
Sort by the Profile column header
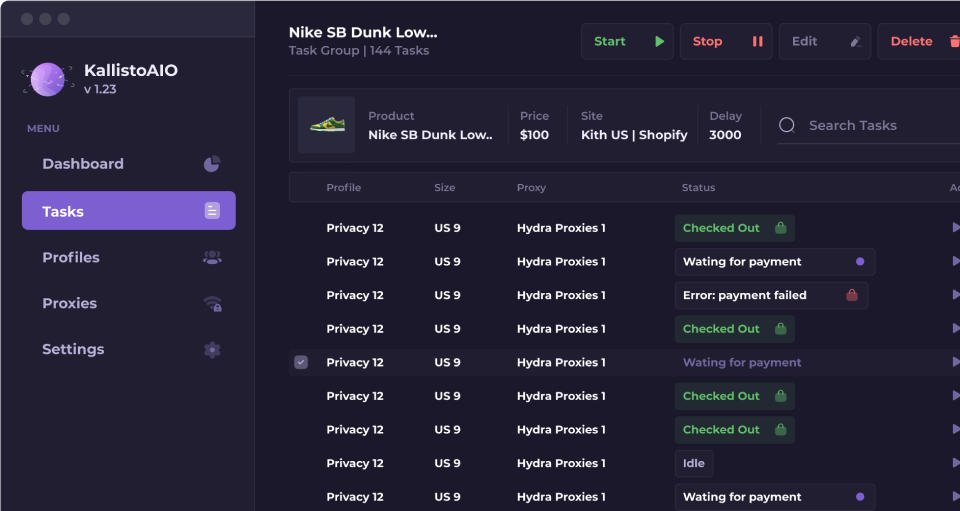(x=343, y=187)
